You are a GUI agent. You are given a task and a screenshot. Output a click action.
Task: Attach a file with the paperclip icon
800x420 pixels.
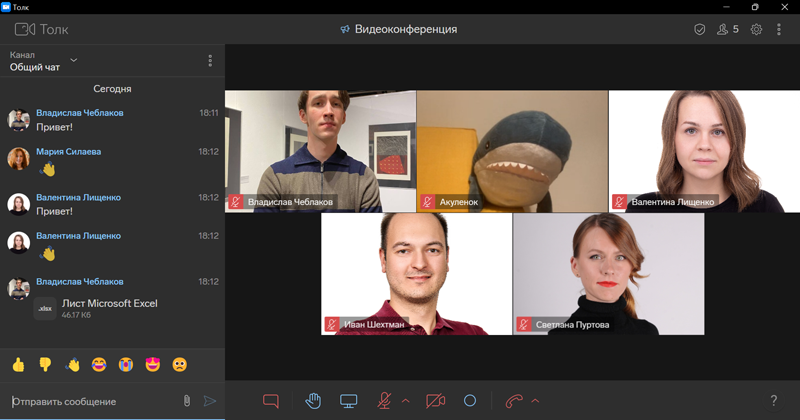pyautogui.click(x=186, y=401)
